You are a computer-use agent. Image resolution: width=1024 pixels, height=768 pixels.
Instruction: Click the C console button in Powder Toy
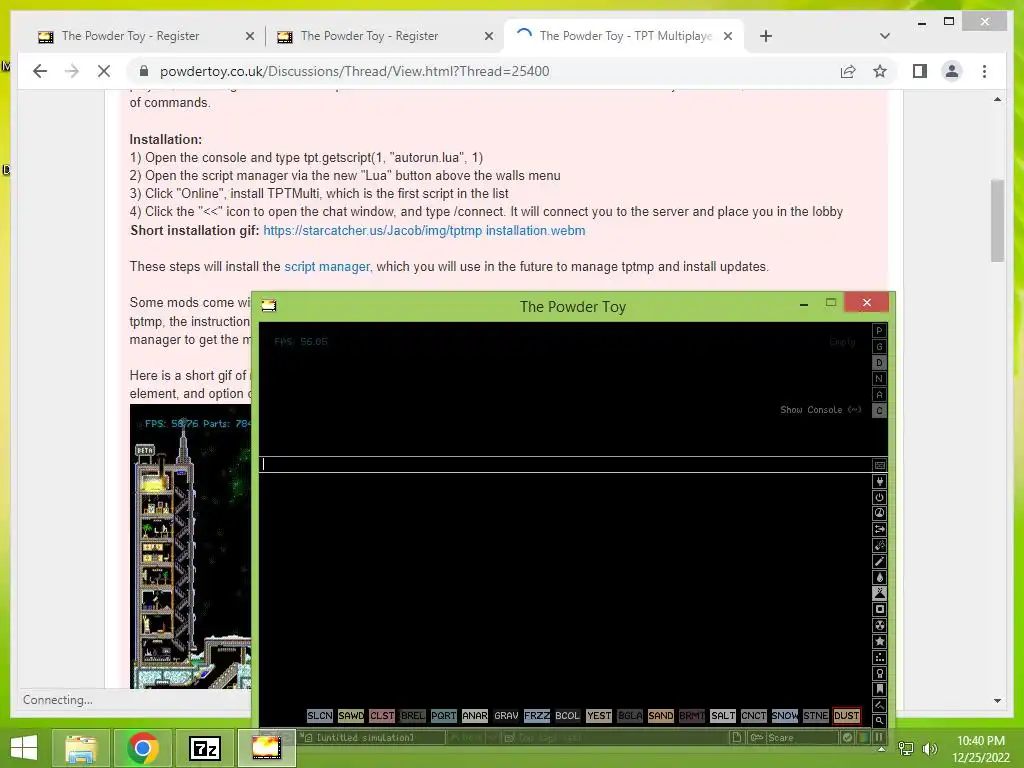[879, 411]
